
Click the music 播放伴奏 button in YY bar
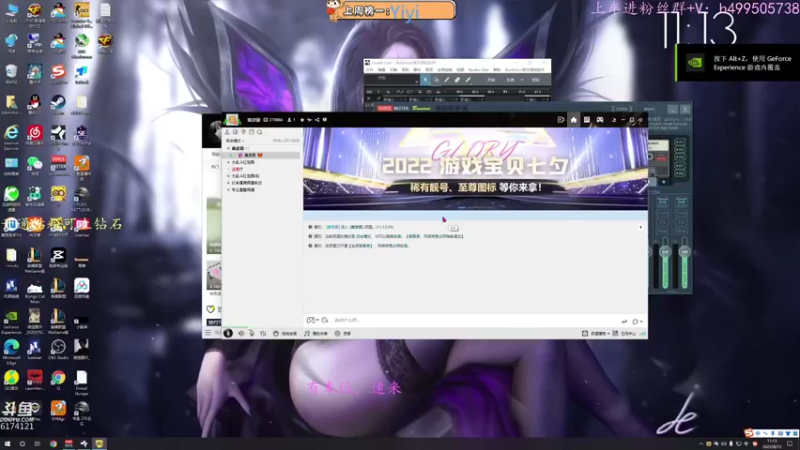point(316,333)
